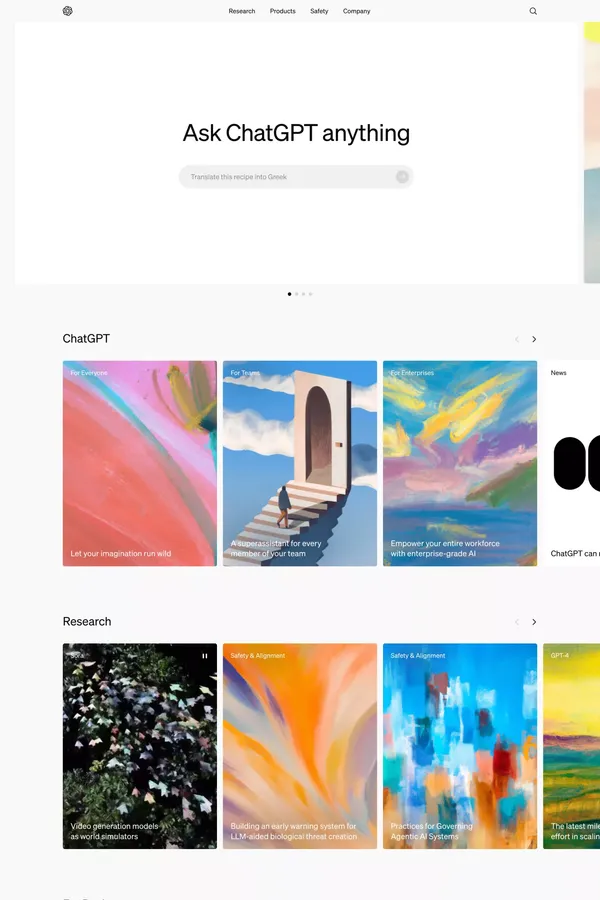
Task: Click the Ask ChatGPT prompt input field
Action: (296, 177)
